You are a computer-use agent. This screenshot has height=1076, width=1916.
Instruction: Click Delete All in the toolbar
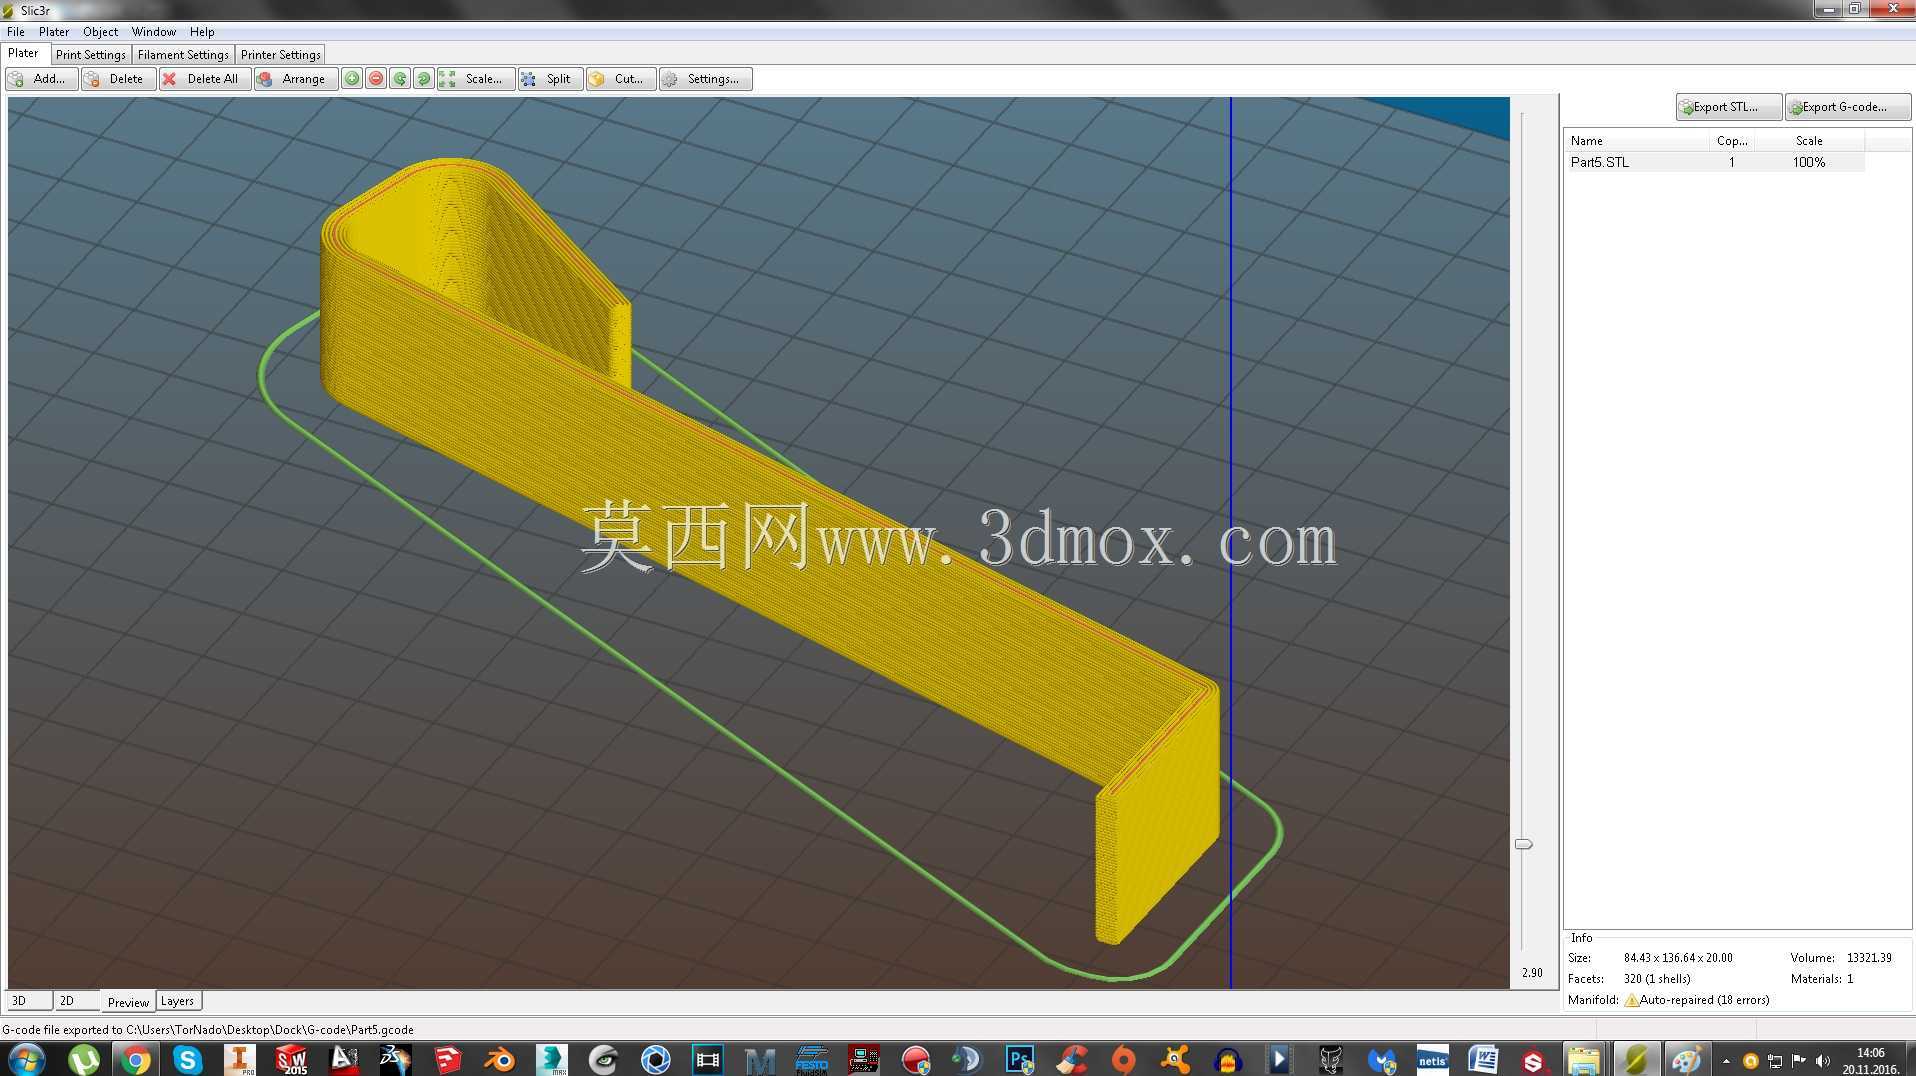[204, 79]
